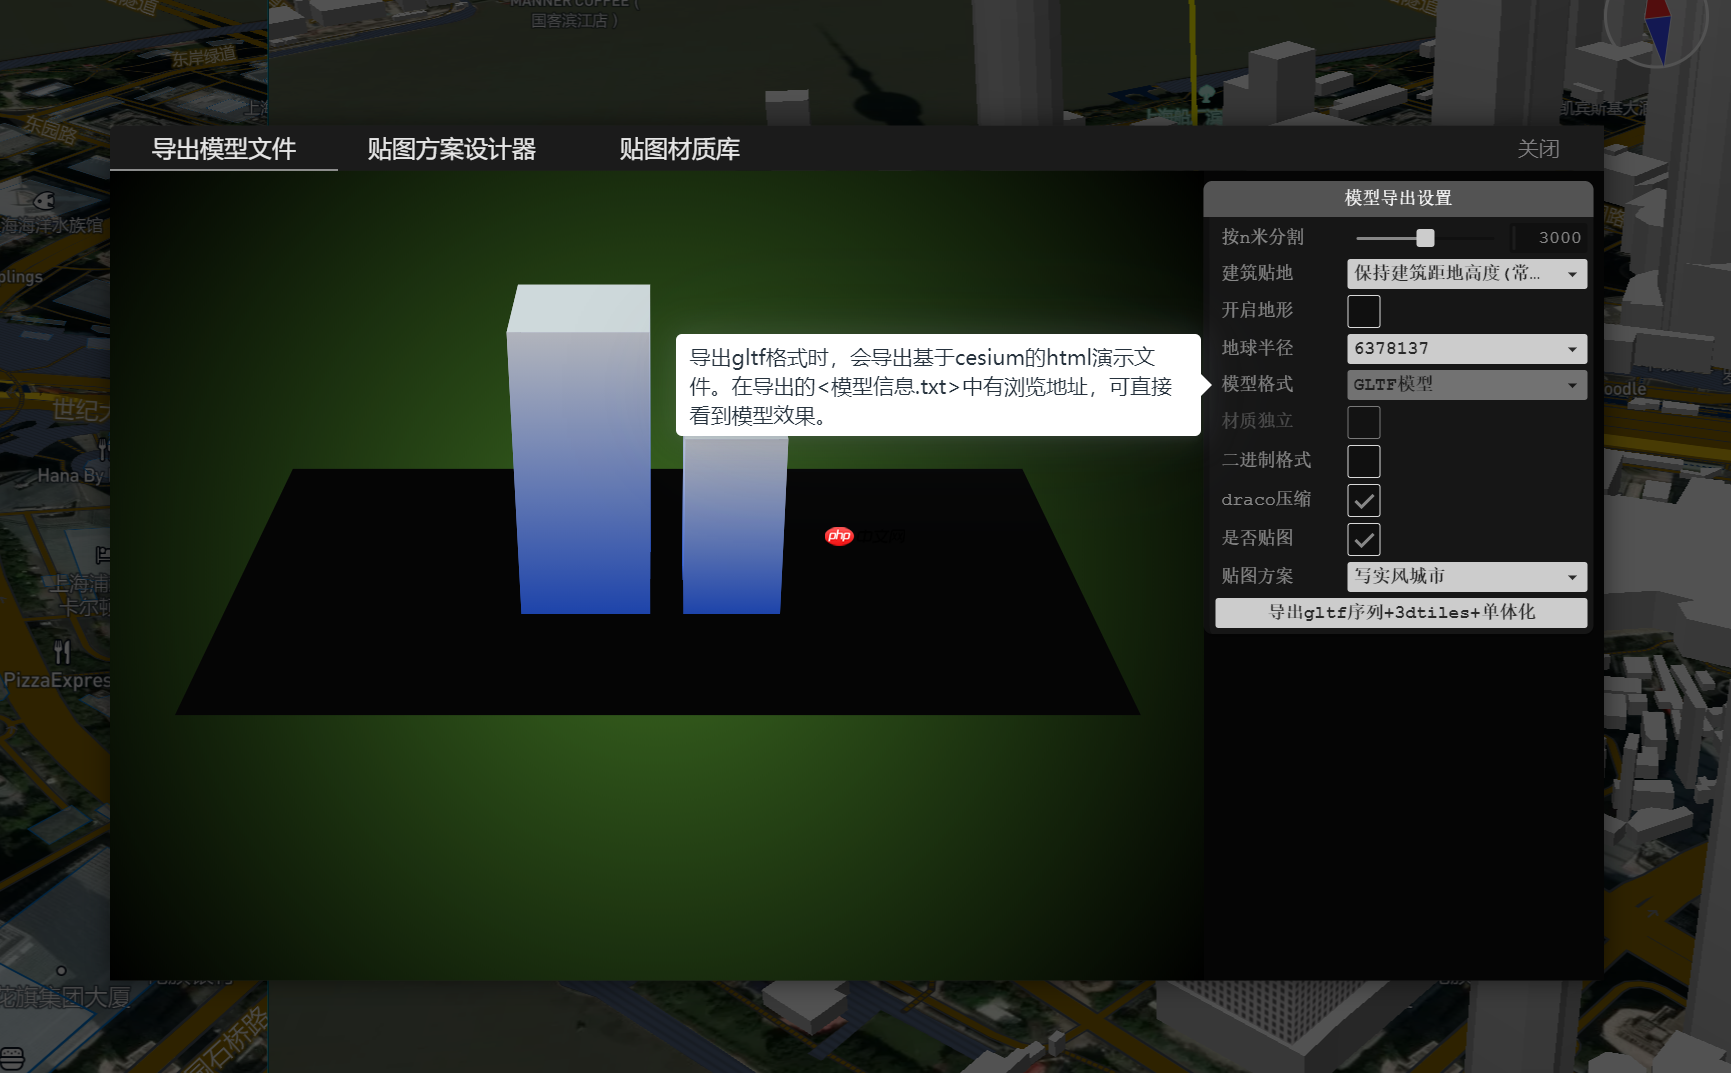Uncheck the 是否贴图 option

click(x=1364, y=539)
